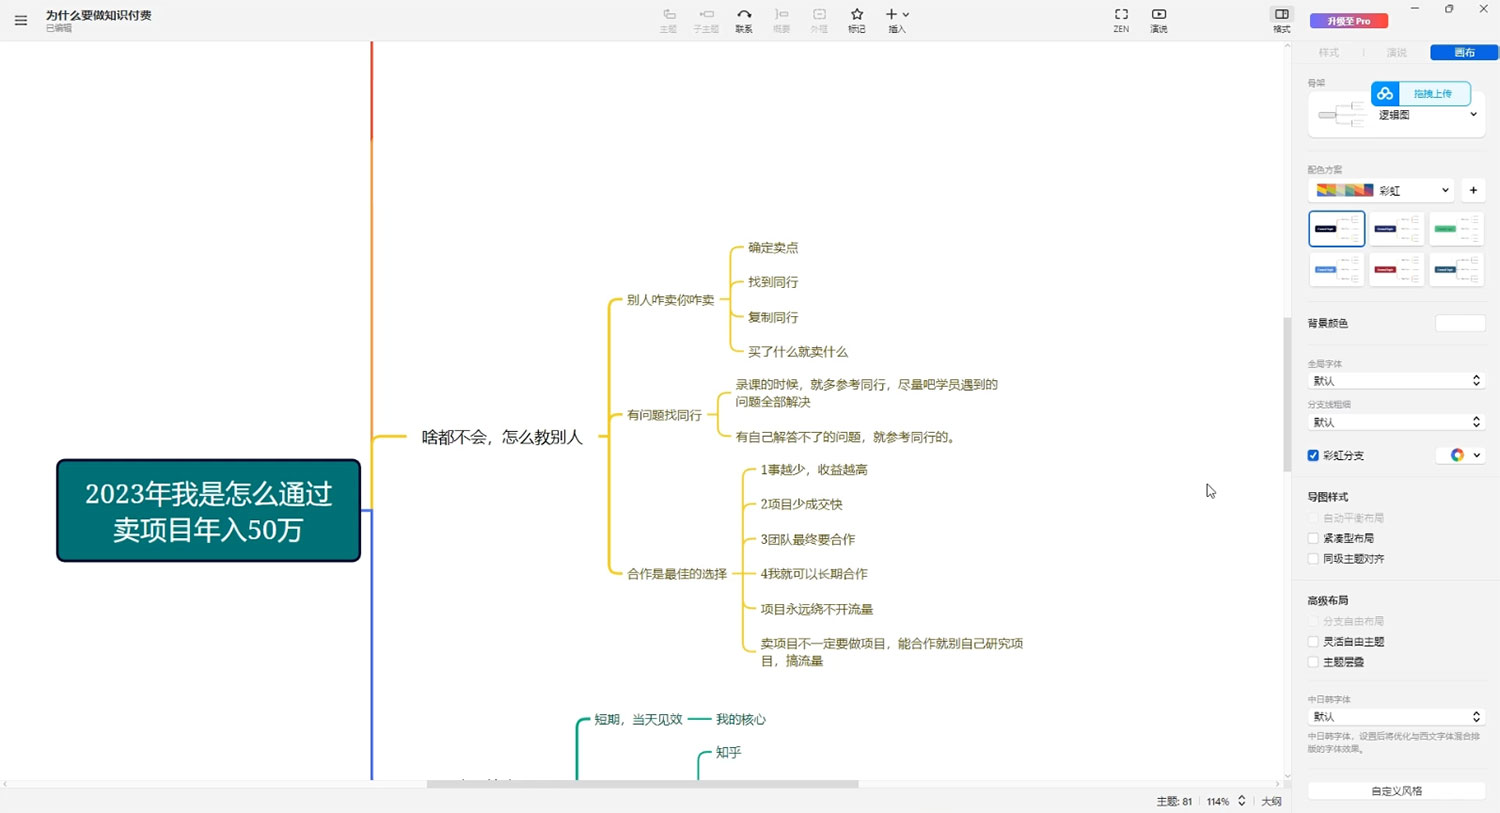This screenshot has height=813, width=1500.
Task: Click the 自定义风格 custom style button
Action: (x=1396, y=790)
